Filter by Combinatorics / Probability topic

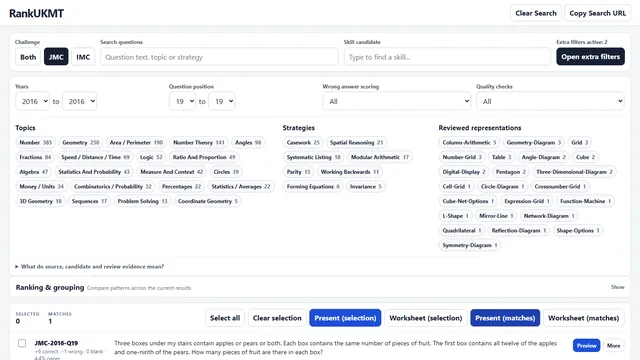112,187
